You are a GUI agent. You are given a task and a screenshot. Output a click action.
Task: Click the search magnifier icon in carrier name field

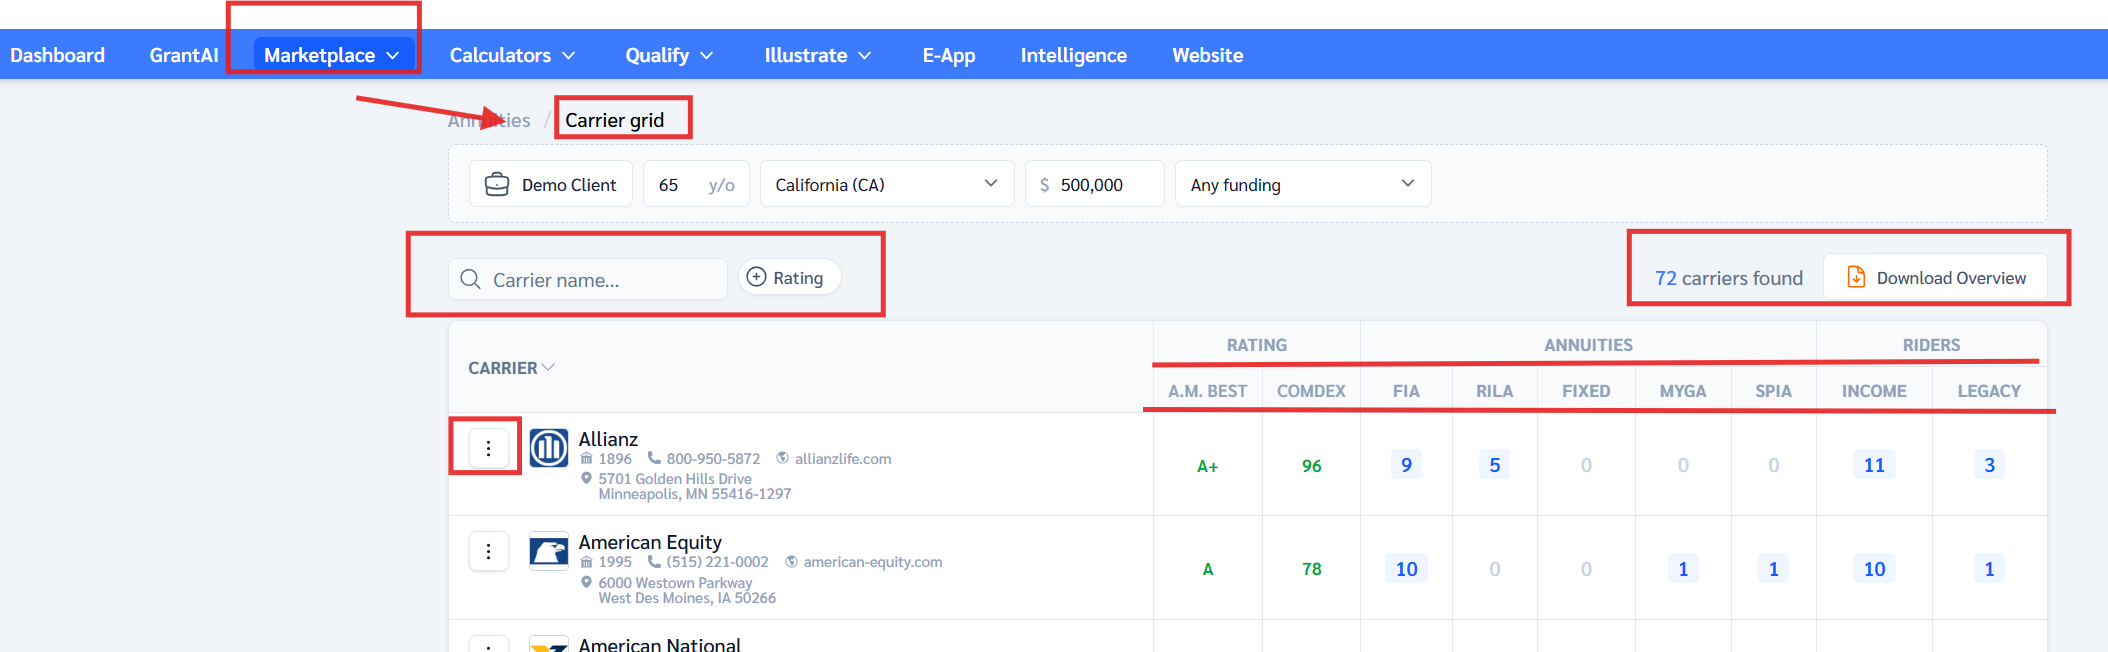tap(470, 279)
